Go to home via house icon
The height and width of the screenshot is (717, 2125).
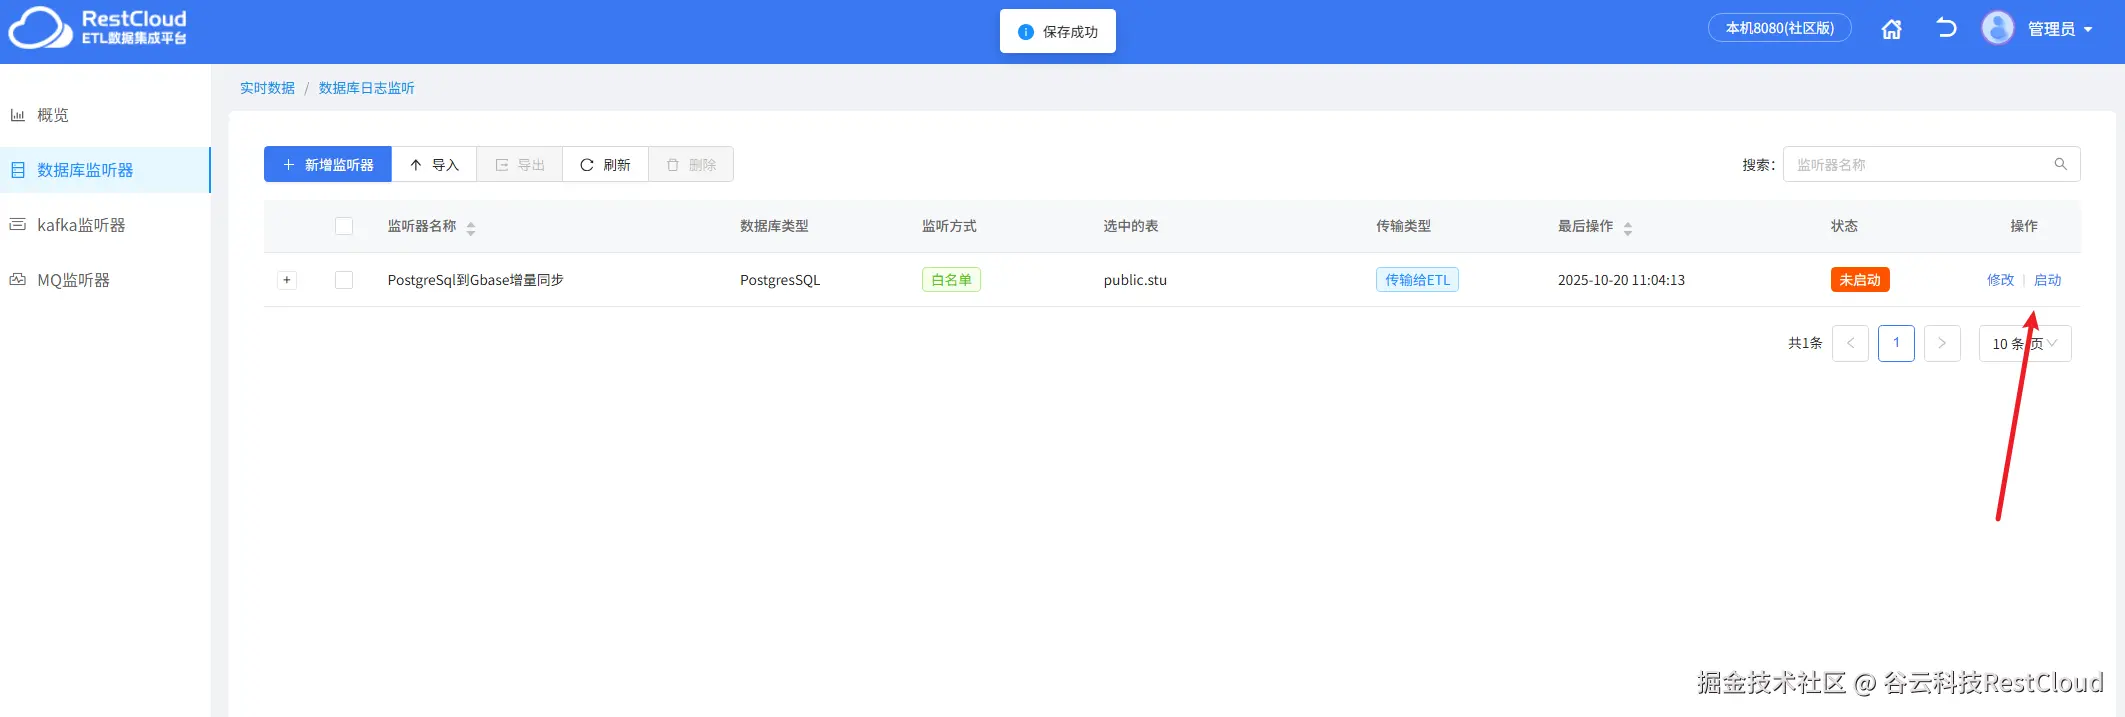click(x=1891, y=29)
